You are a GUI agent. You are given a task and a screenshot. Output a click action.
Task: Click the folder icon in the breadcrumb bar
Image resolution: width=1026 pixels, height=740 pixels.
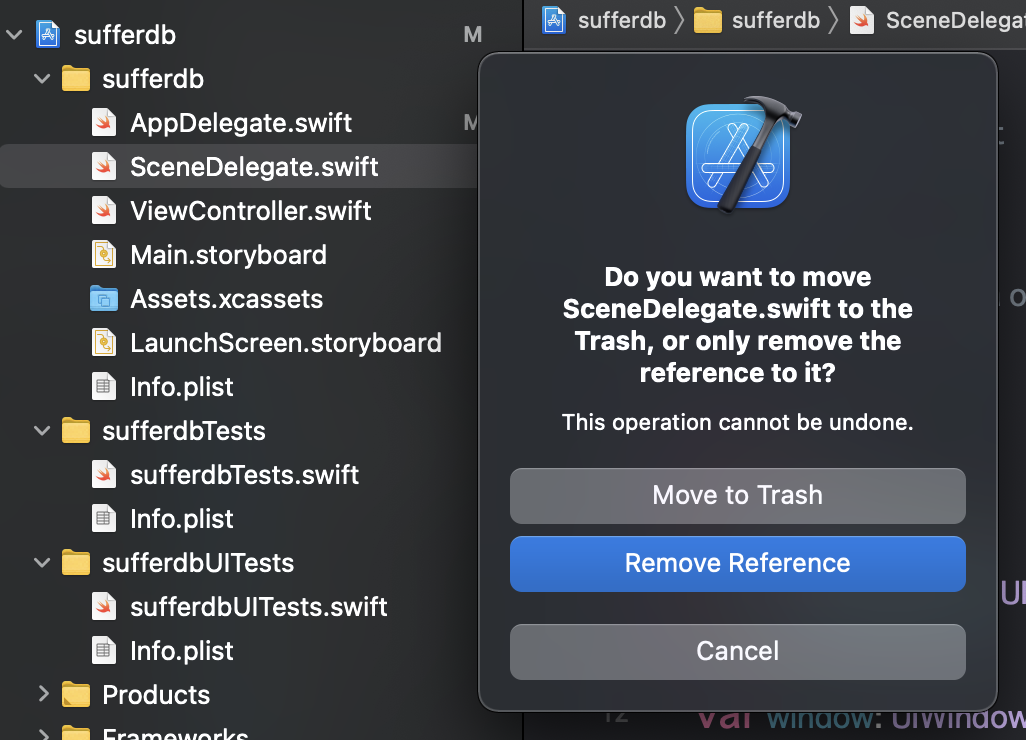pos(707,20)
